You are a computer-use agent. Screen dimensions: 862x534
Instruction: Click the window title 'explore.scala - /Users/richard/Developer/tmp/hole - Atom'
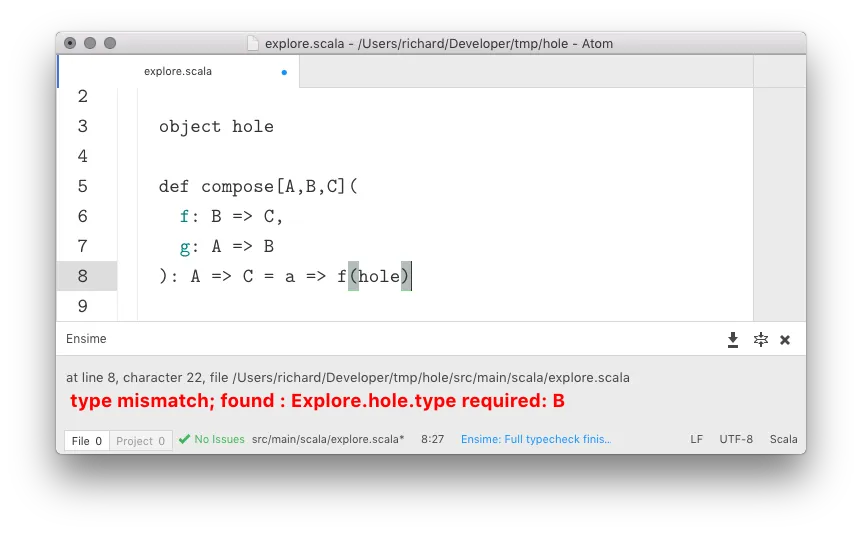click(x=439, y=43)
